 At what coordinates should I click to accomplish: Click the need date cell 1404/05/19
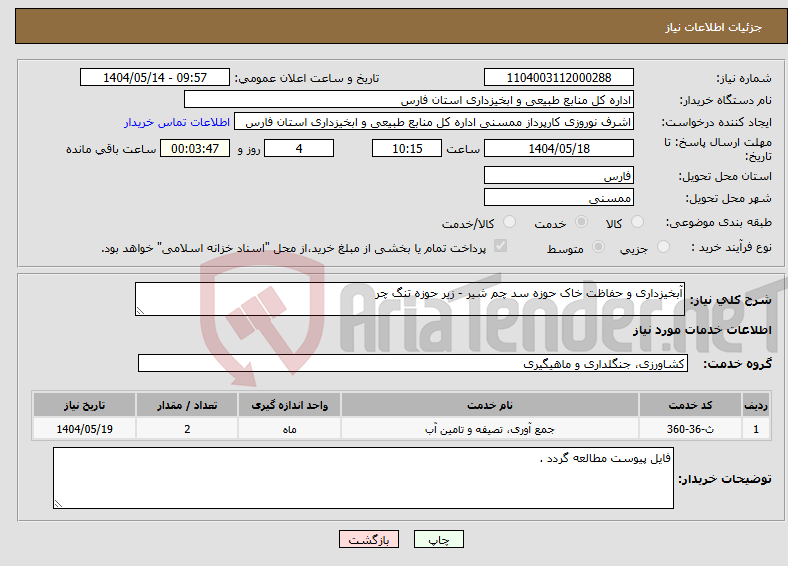[x=84, y=429]
